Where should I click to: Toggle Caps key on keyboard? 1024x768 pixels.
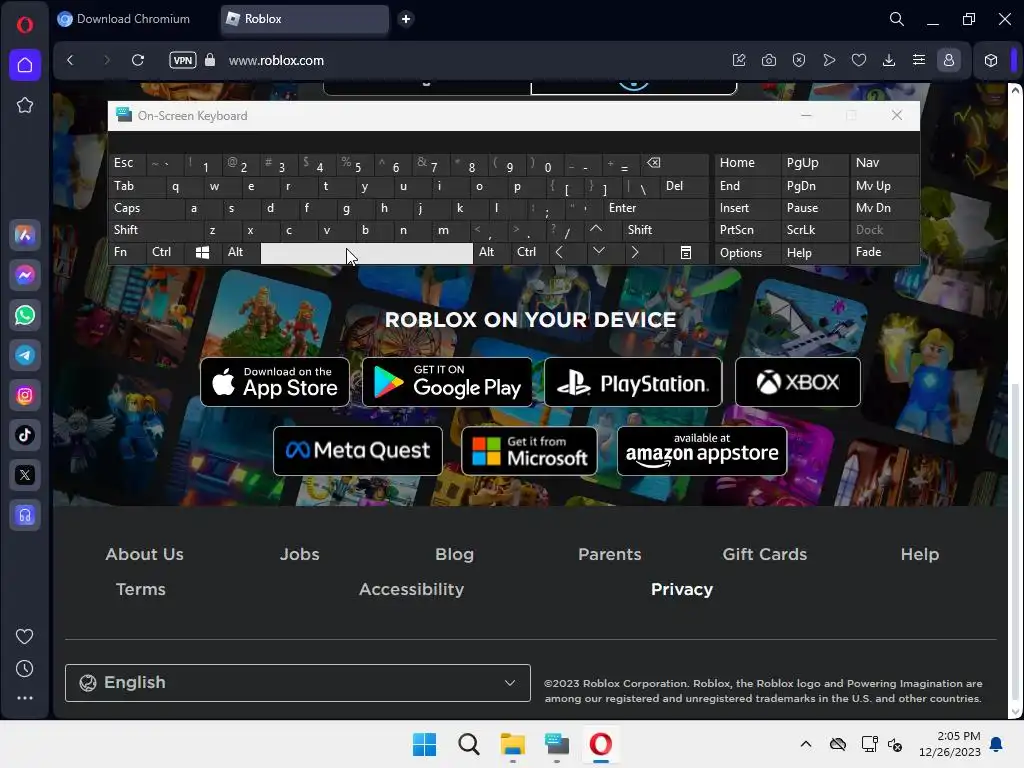pyautogui.click(x=146, y=208)
